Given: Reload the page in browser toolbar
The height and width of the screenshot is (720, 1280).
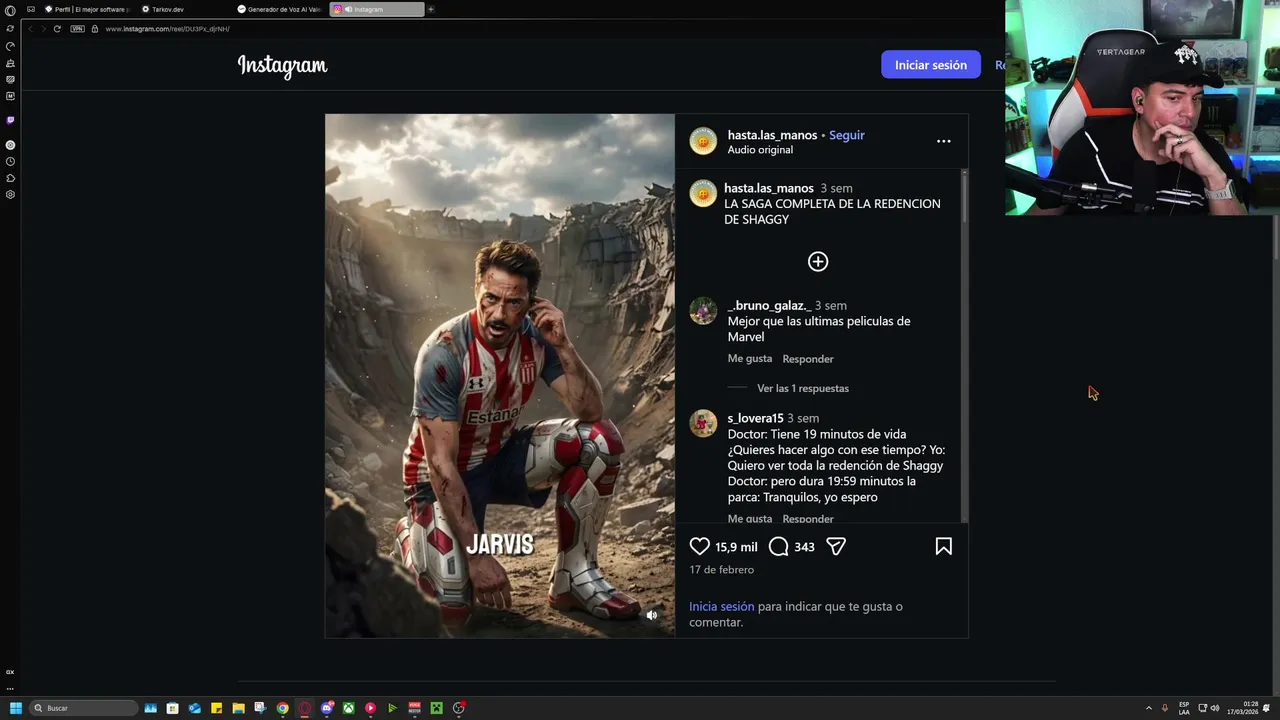Looking at the screenshot, I should pyautogui.click(x=57, y=29).
